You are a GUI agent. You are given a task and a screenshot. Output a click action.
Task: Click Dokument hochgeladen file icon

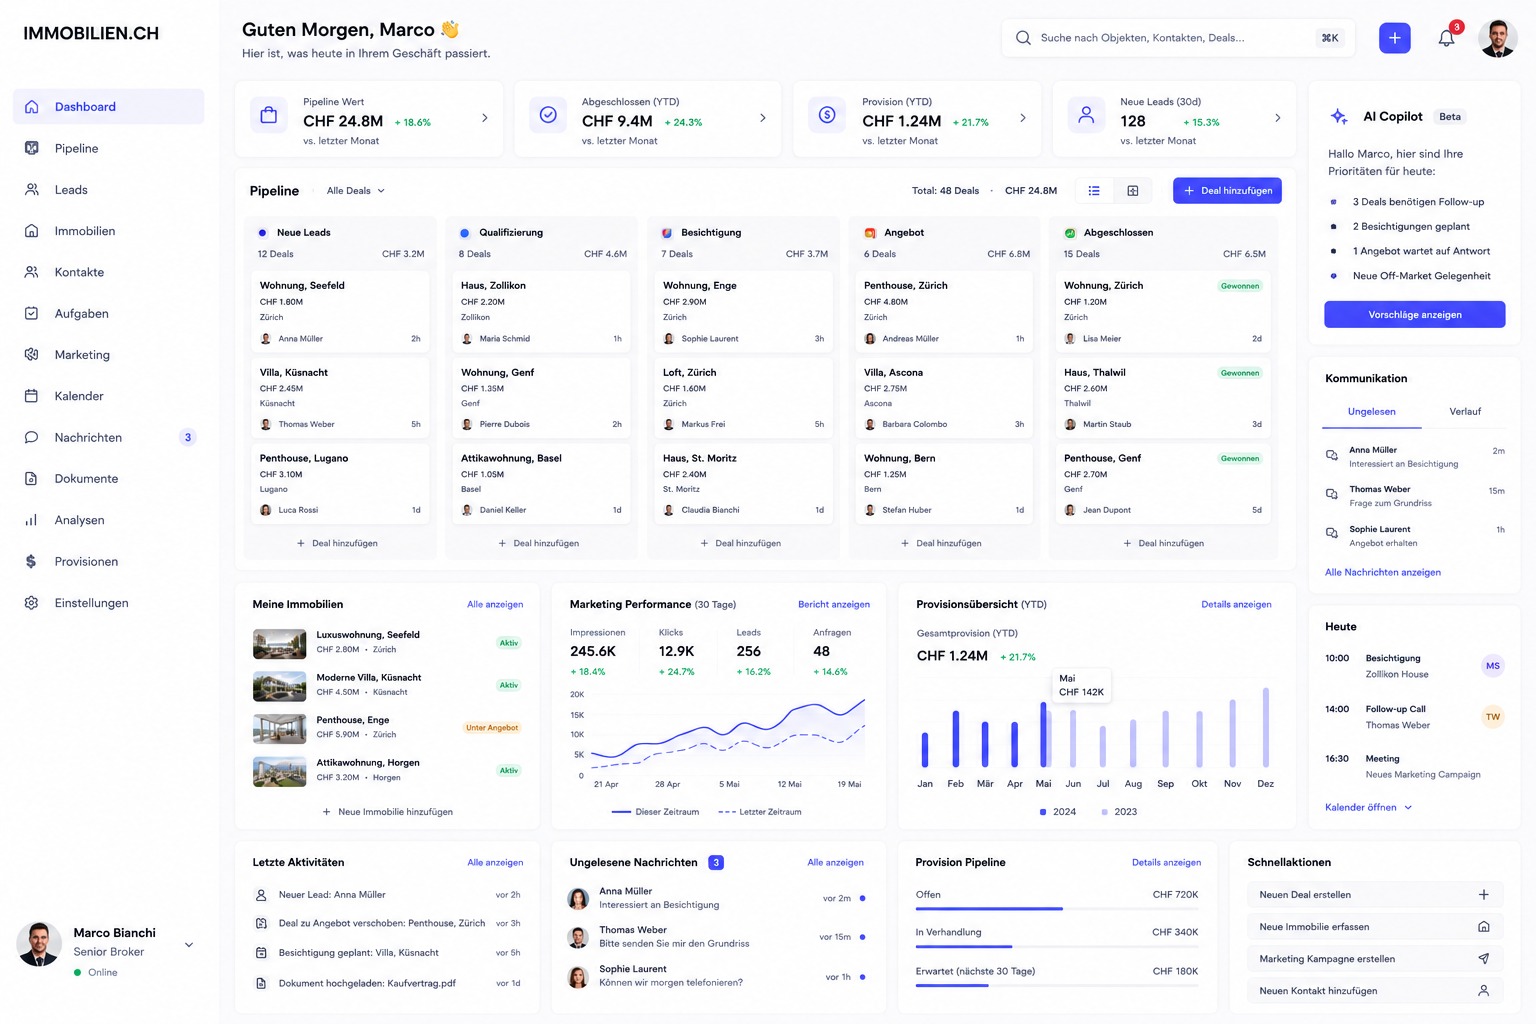coord(261,983)
